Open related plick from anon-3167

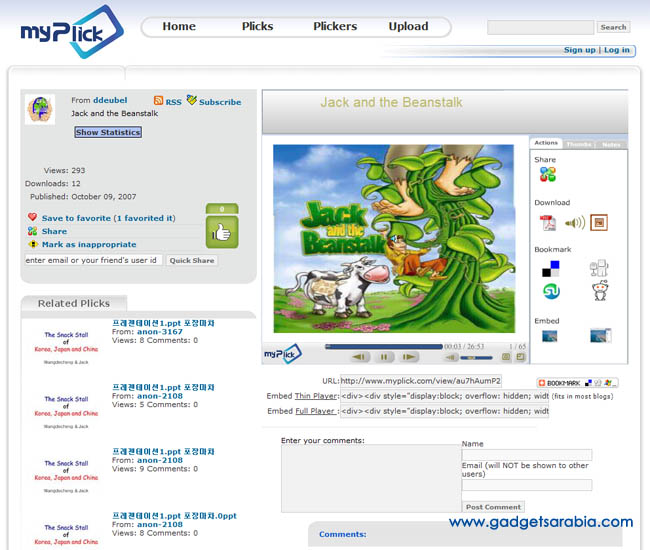pyautogui.click(x=163, y=323)
